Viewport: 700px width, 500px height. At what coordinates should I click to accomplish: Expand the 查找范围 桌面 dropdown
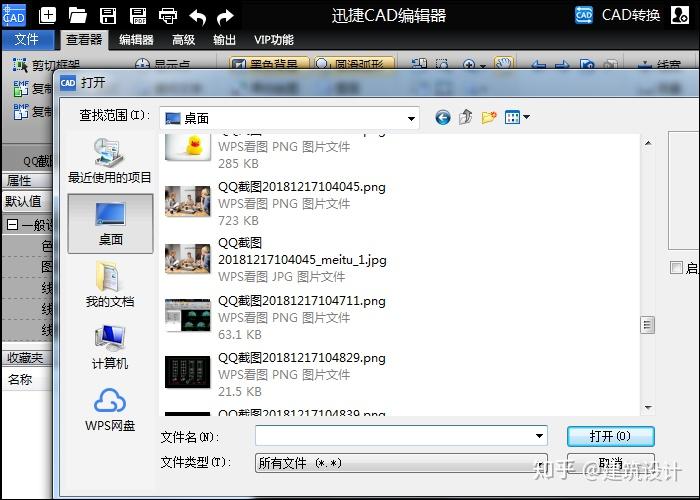[x=411, y=118]
